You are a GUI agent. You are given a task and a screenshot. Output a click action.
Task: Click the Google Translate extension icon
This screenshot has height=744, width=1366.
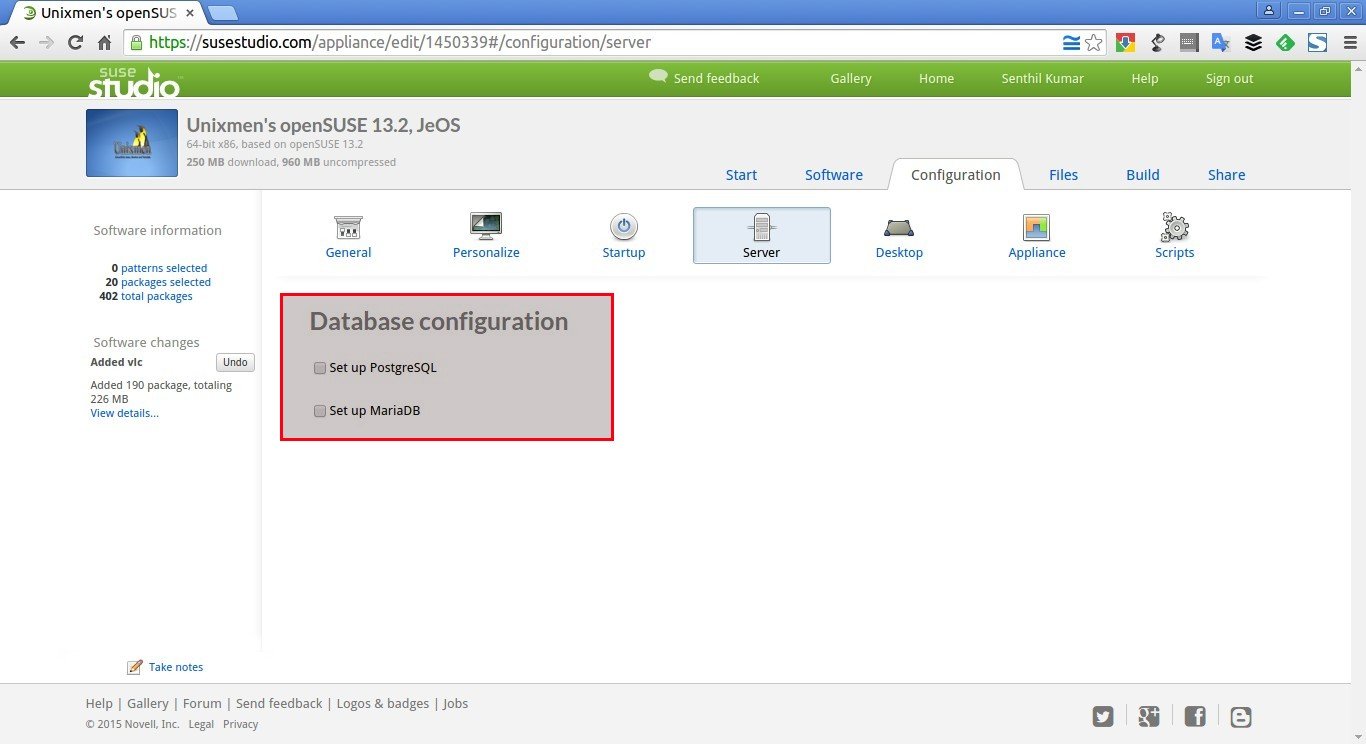[1221, 42]
